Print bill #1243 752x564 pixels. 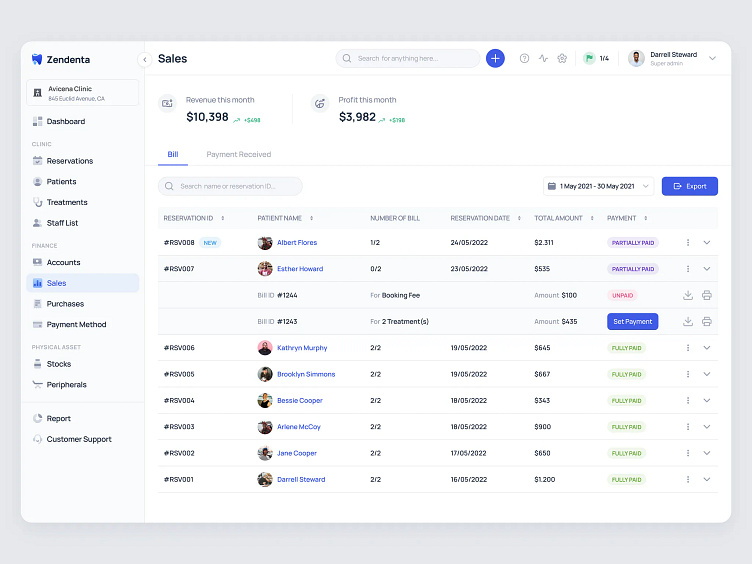point(706,321)
